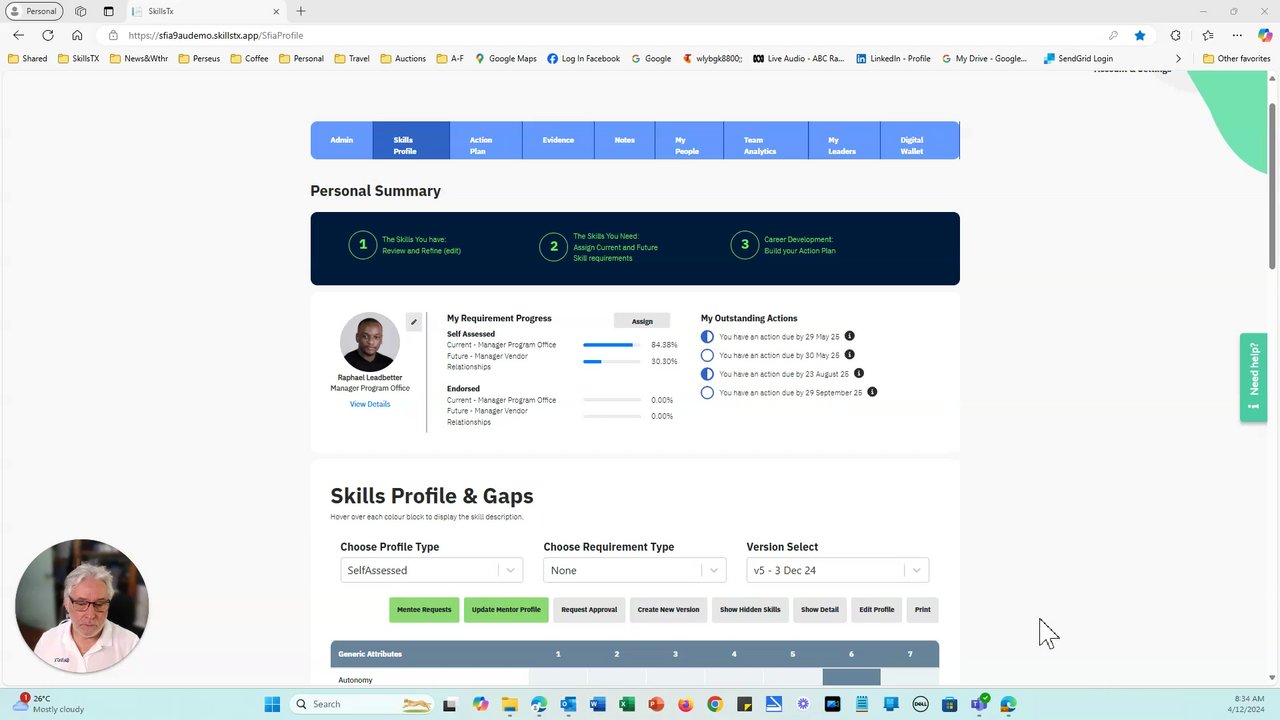
Task: Switch to the My People tab
Action: 689,140
